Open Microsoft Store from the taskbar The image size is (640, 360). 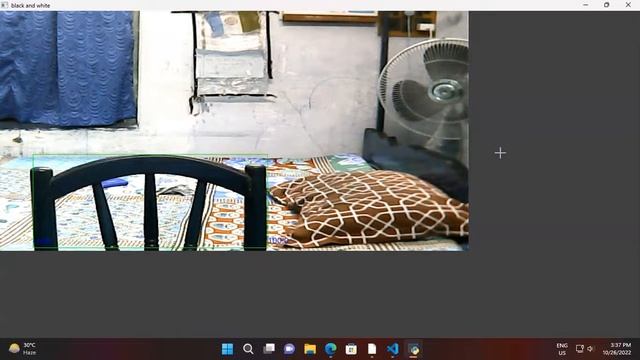[351, 349]
